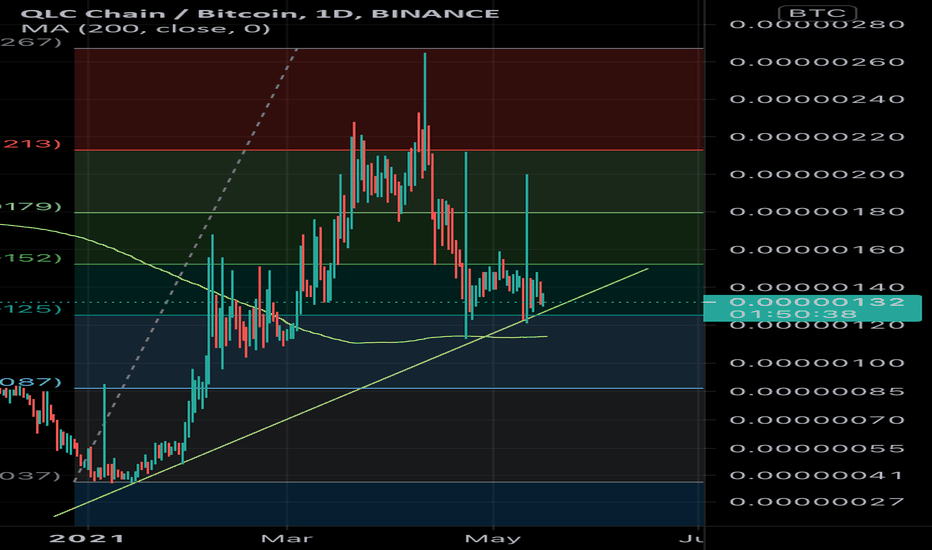Click price axis label 0.00000100
Screen dimensions: 932x550
817,363
